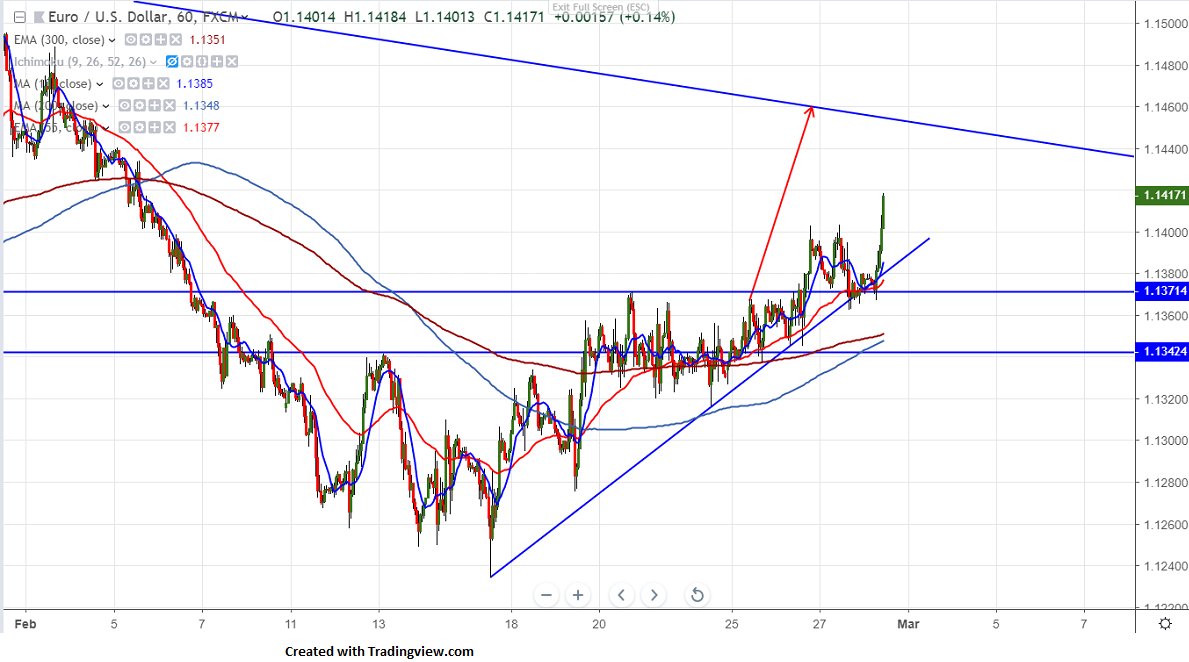Collapse the chart legend with the minus box

click(20, 17)
